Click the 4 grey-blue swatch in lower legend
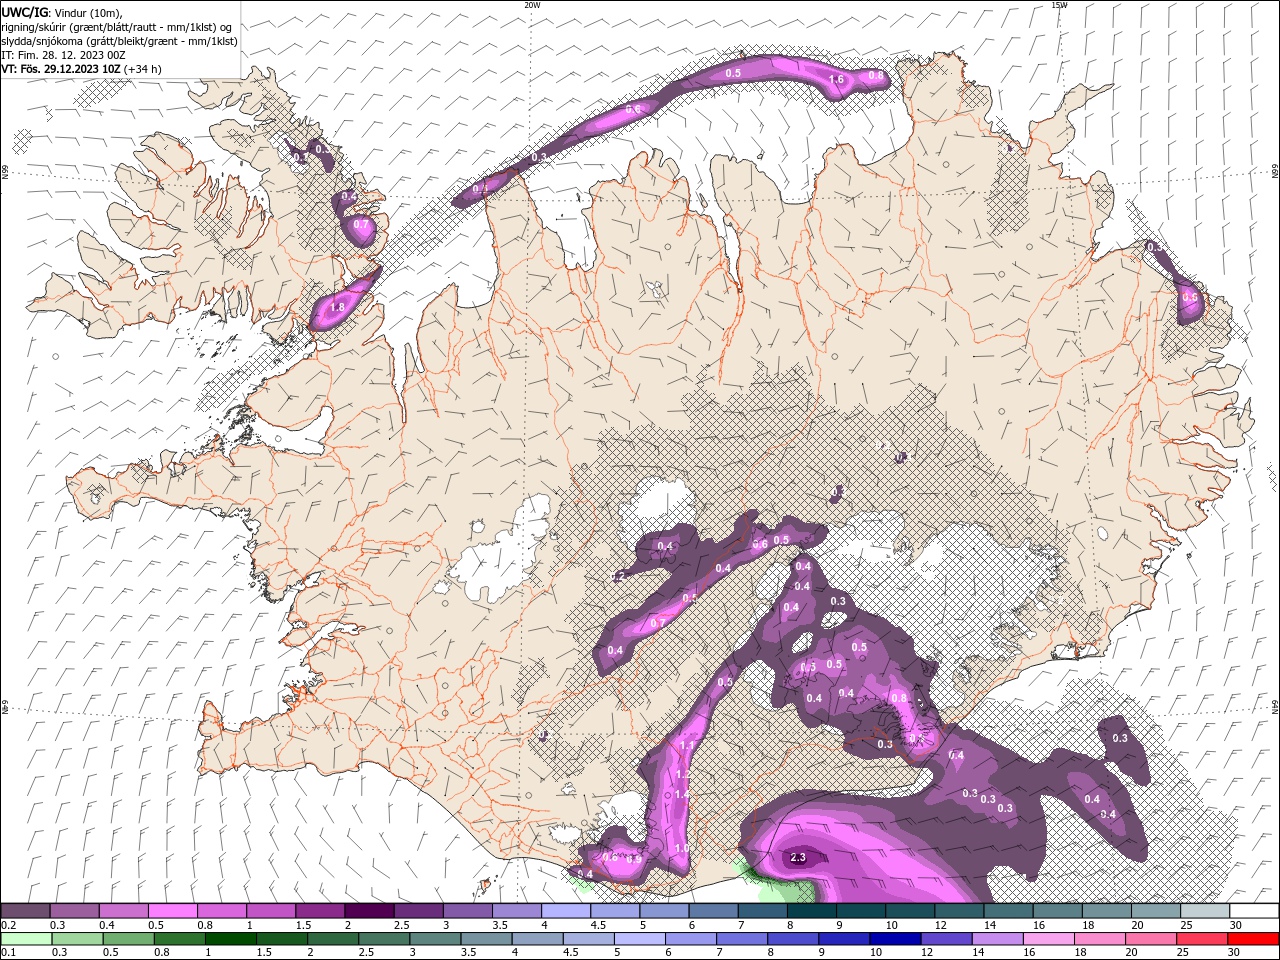 click(x=537, y=938)
